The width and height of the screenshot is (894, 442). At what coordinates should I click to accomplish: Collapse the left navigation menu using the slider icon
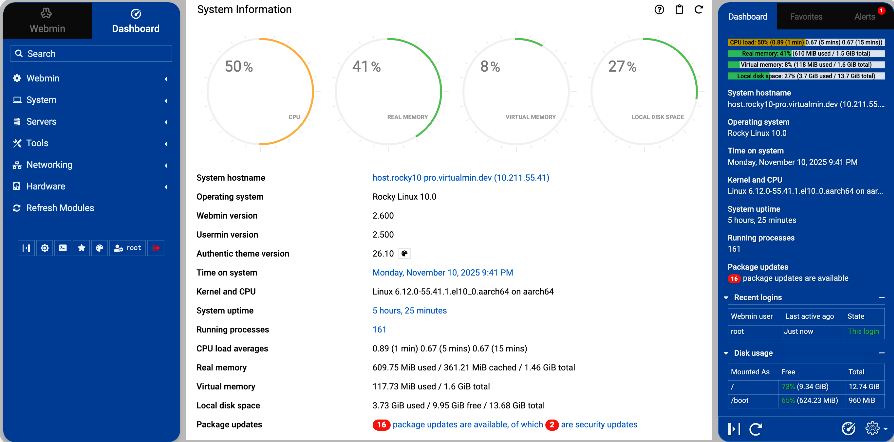click(x=27, y=247)
